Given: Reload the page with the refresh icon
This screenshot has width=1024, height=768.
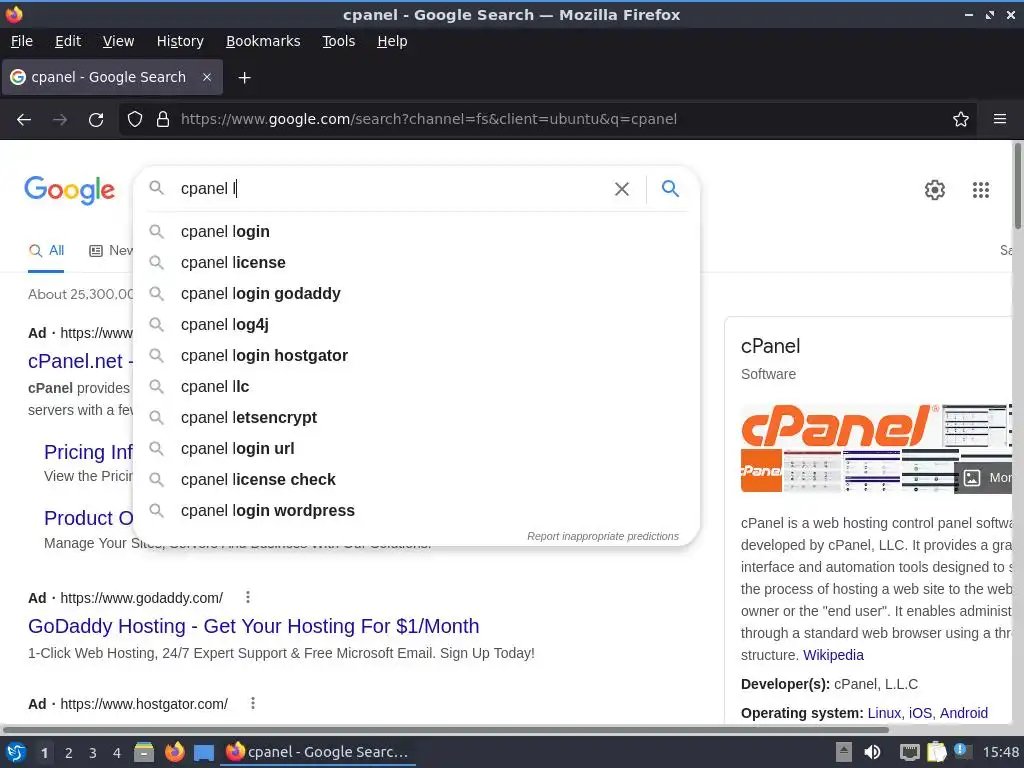Looking at the screenshot, I should [96, 120].
